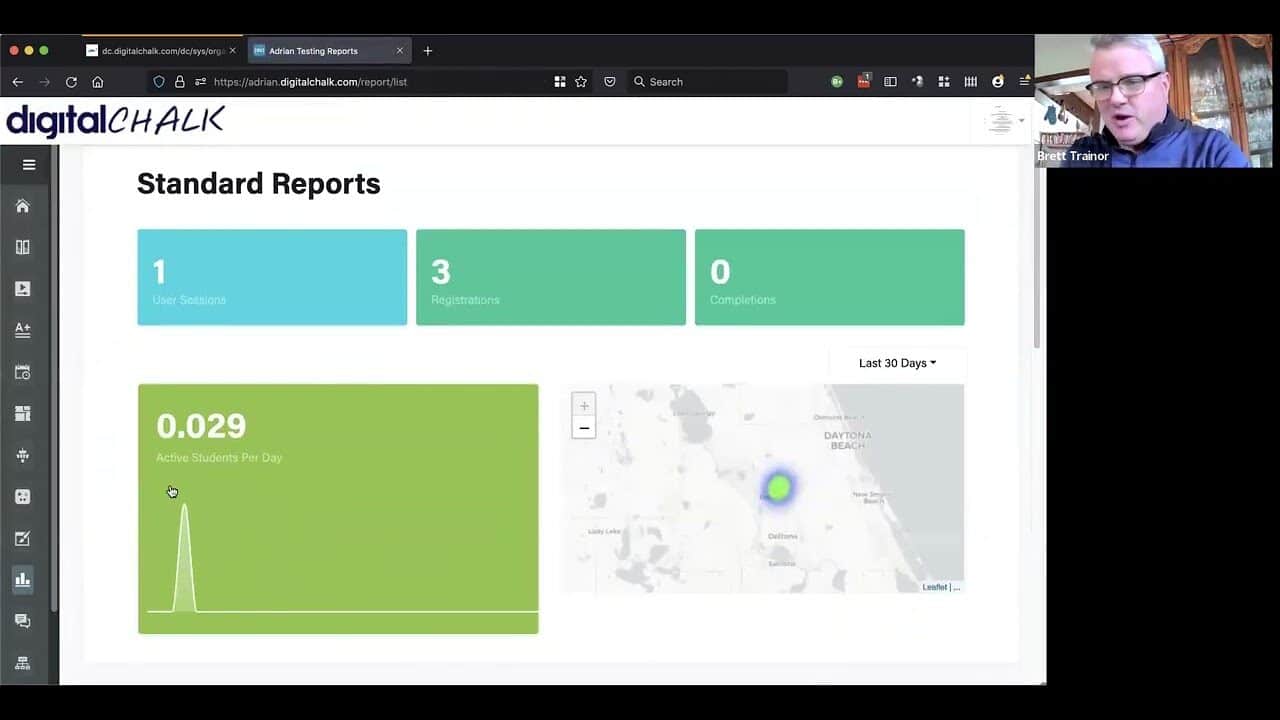The height and width of the screenshot is (720, 1280).
Task: Open the green extension icon in toolbar
Action: coord(837,82)
